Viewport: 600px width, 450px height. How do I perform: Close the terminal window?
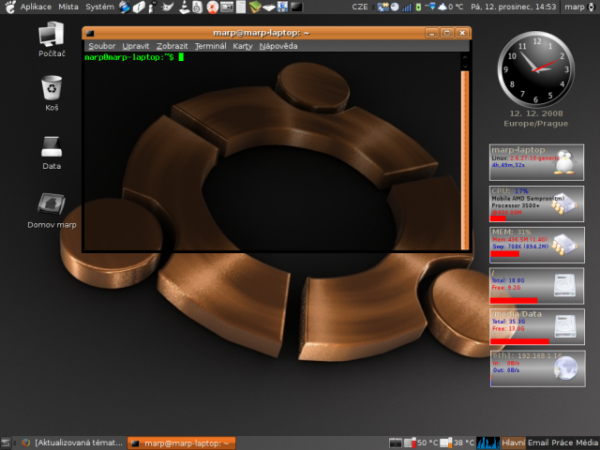pyautogui.click(x=462, y=33)
